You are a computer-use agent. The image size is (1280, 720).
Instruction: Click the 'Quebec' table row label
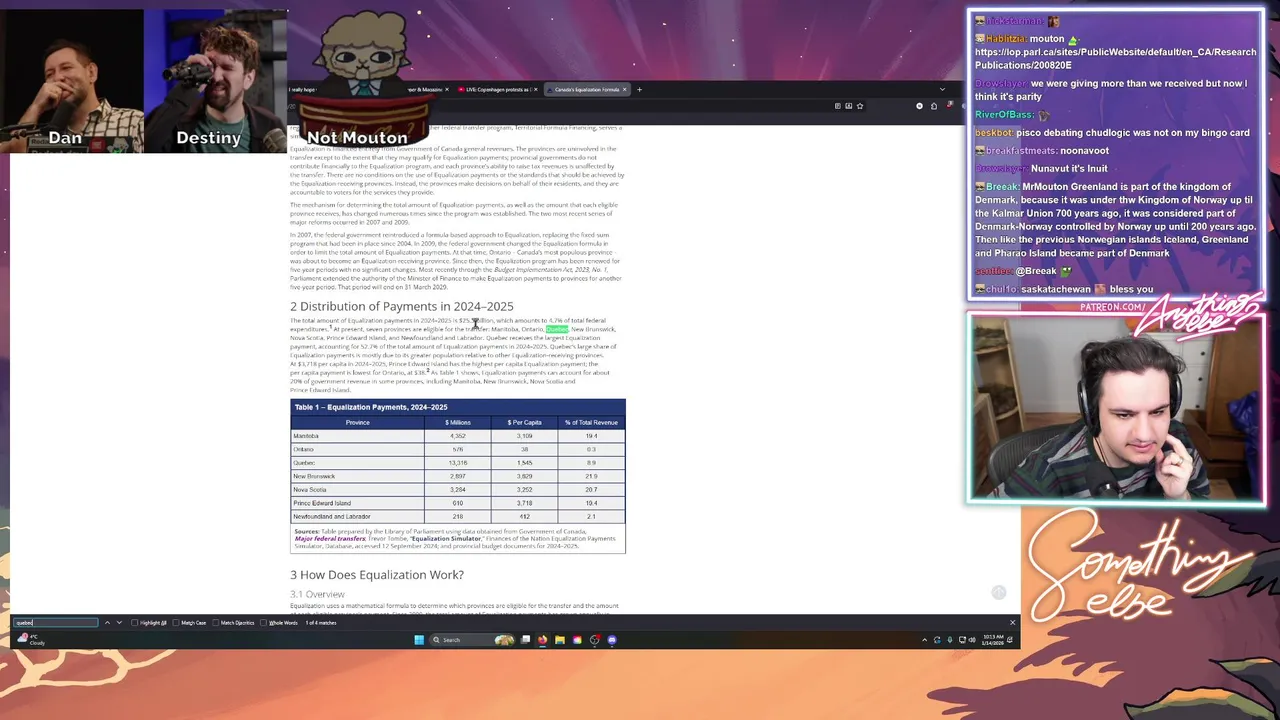point(304,463)
